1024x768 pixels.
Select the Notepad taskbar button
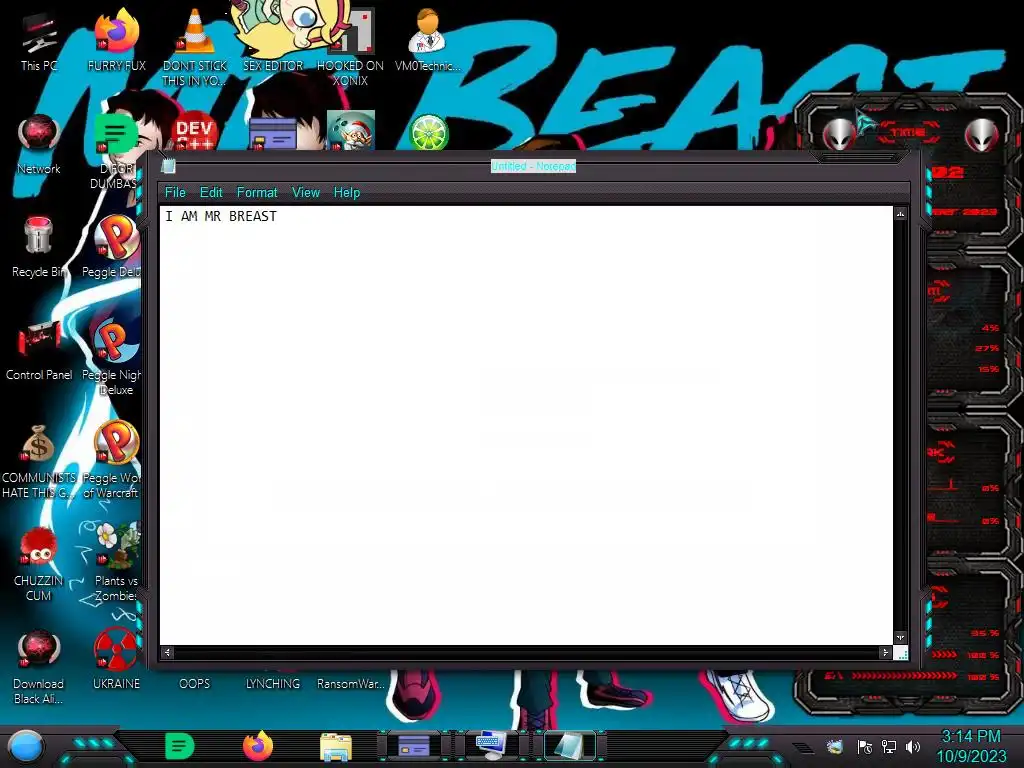click(569, 745)
